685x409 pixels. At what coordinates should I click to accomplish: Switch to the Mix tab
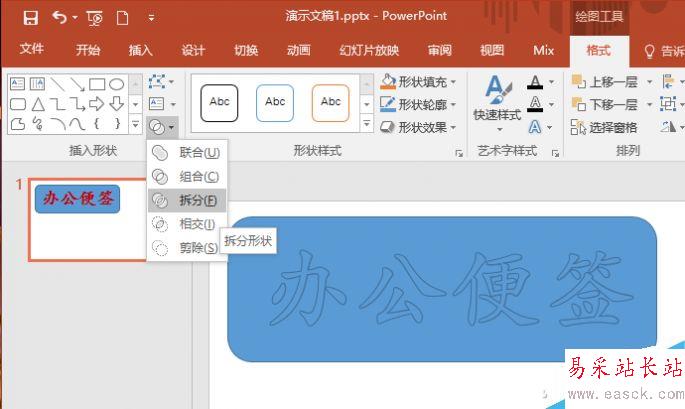(543, 50)
